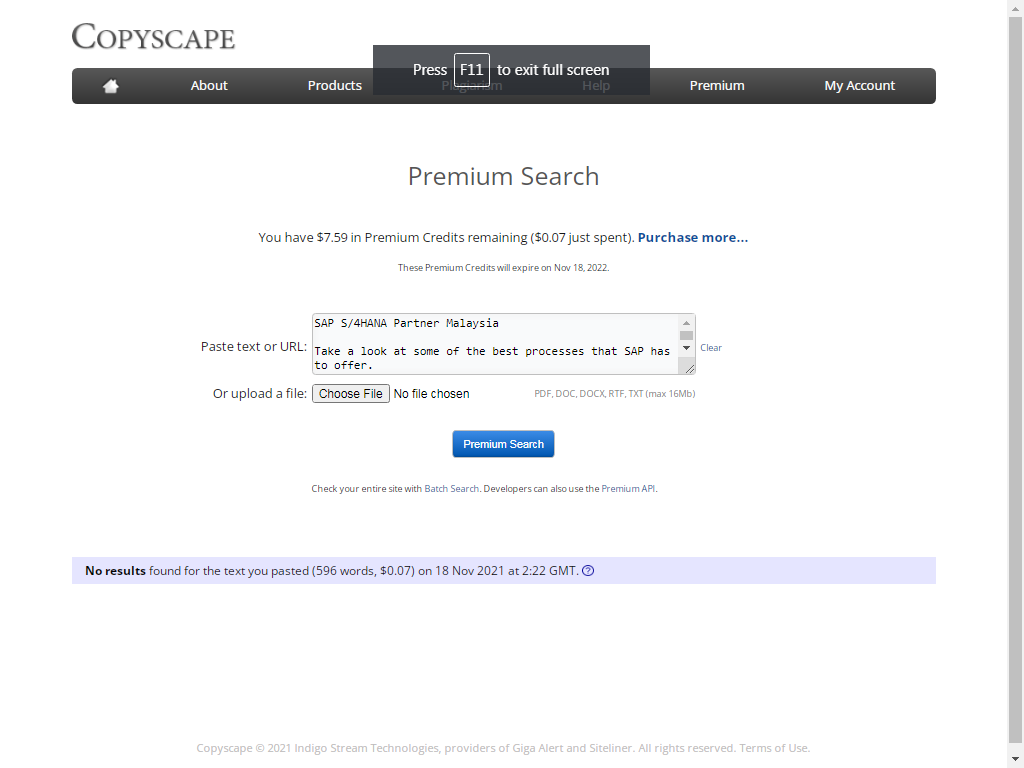Clear the pasted text
This screenshot has width=1024, height=768.
point(711,347)
